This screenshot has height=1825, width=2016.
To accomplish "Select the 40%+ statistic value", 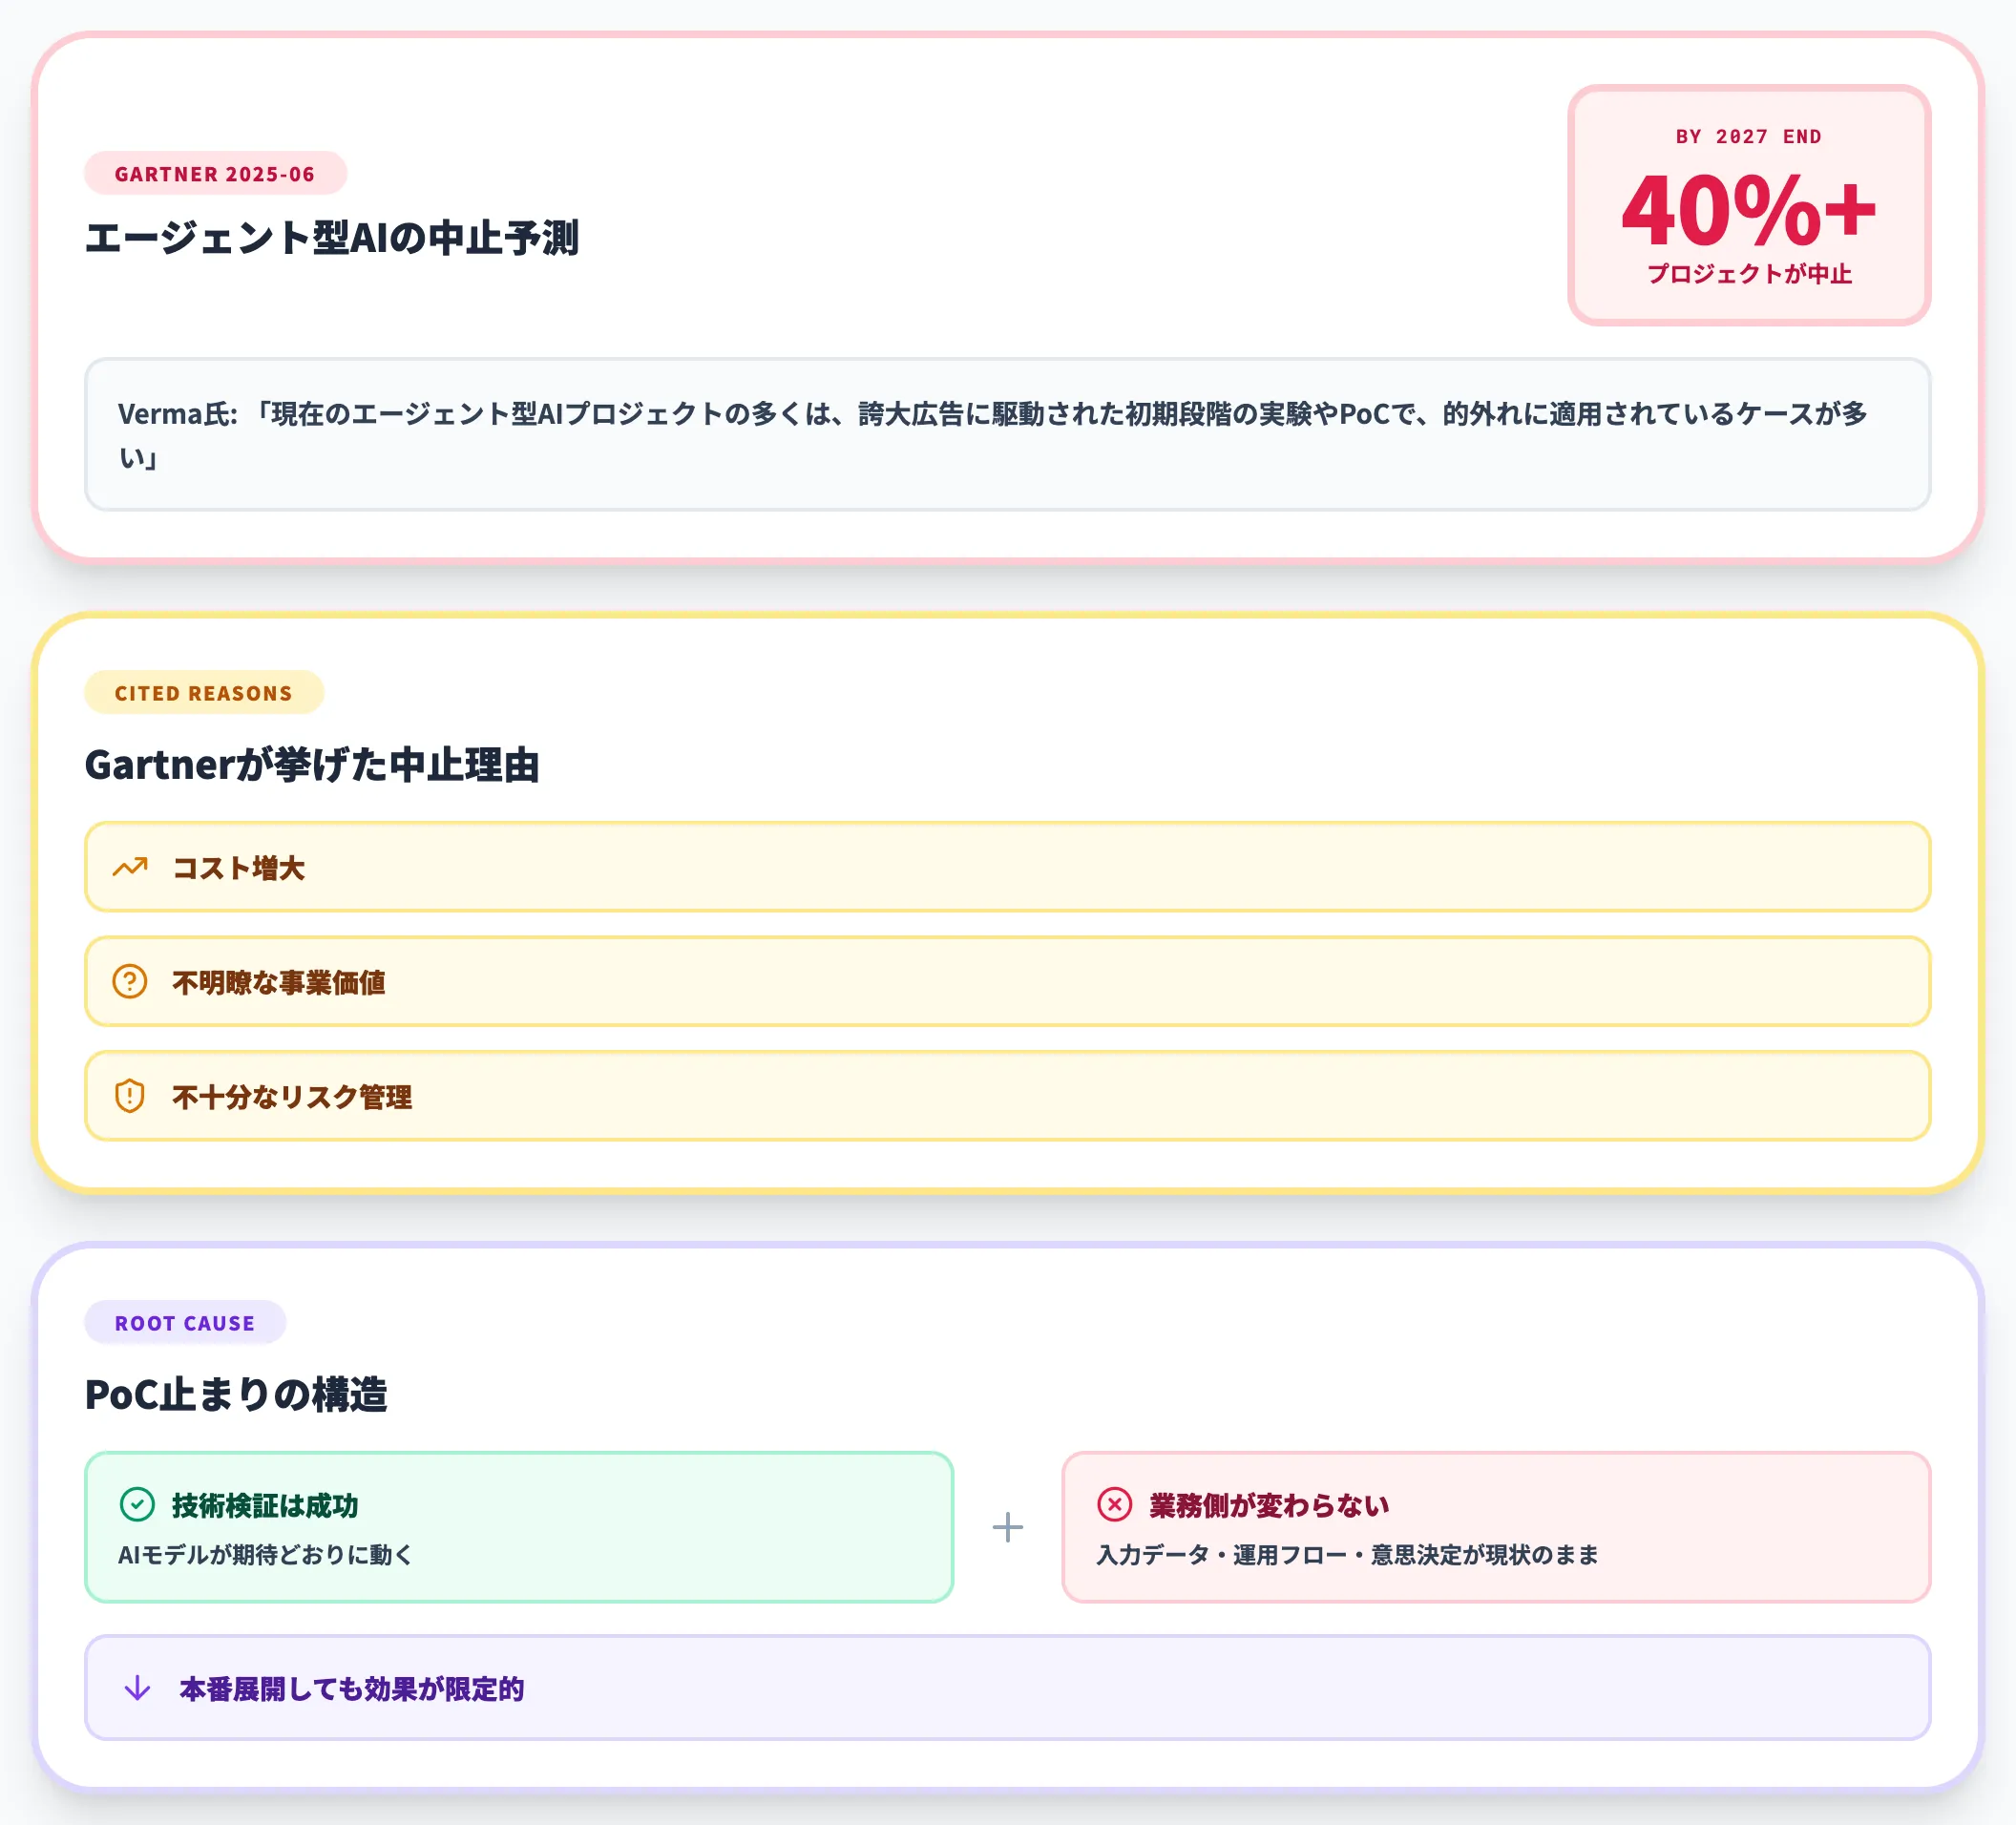I will coord(1748,210).
